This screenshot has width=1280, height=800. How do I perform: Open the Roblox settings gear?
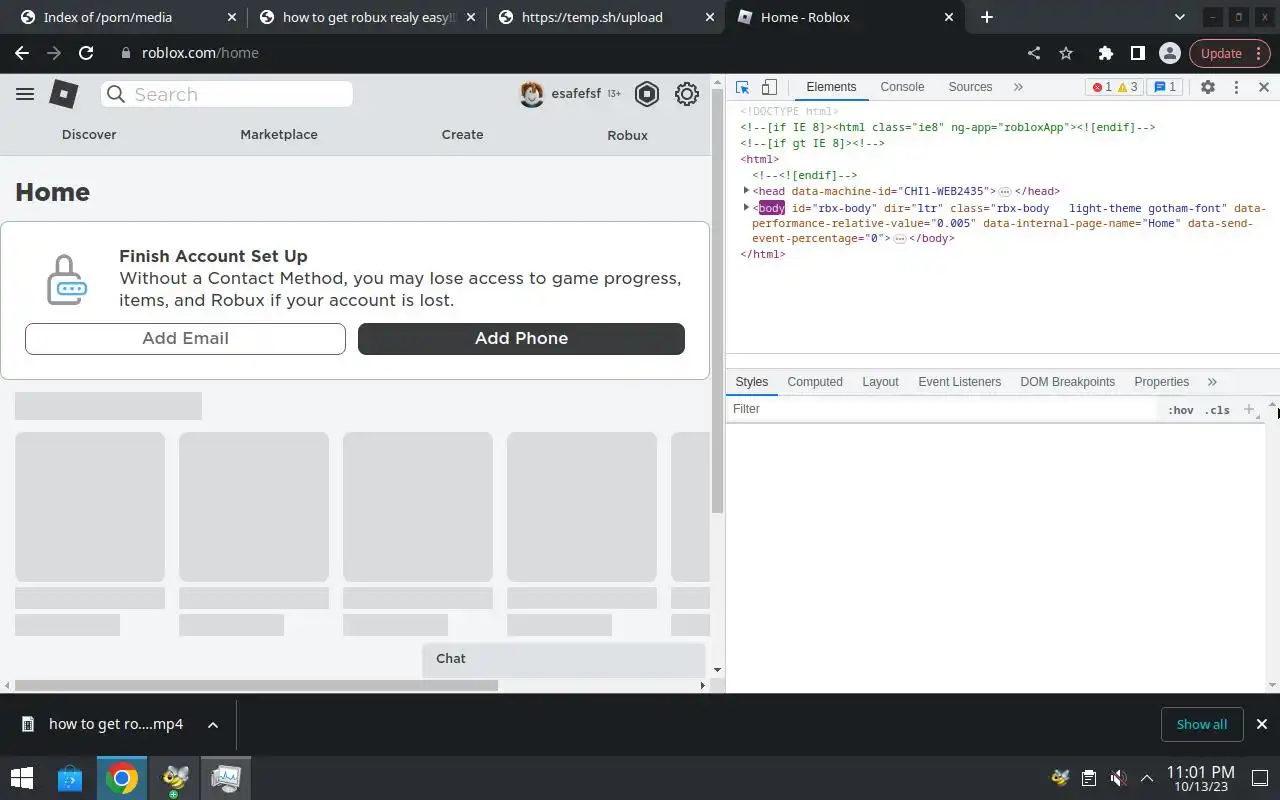pos(687,94)
